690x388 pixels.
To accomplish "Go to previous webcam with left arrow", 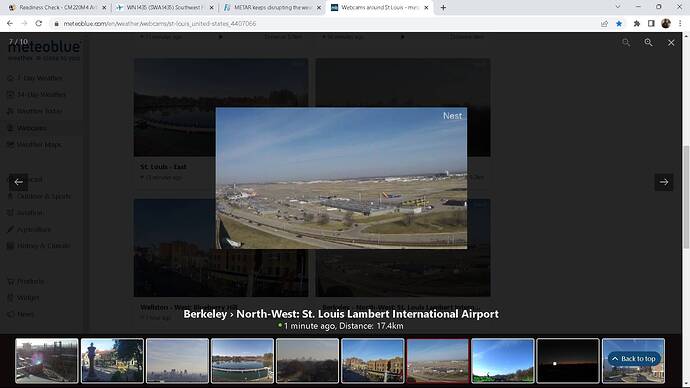I will coord(18,182).
